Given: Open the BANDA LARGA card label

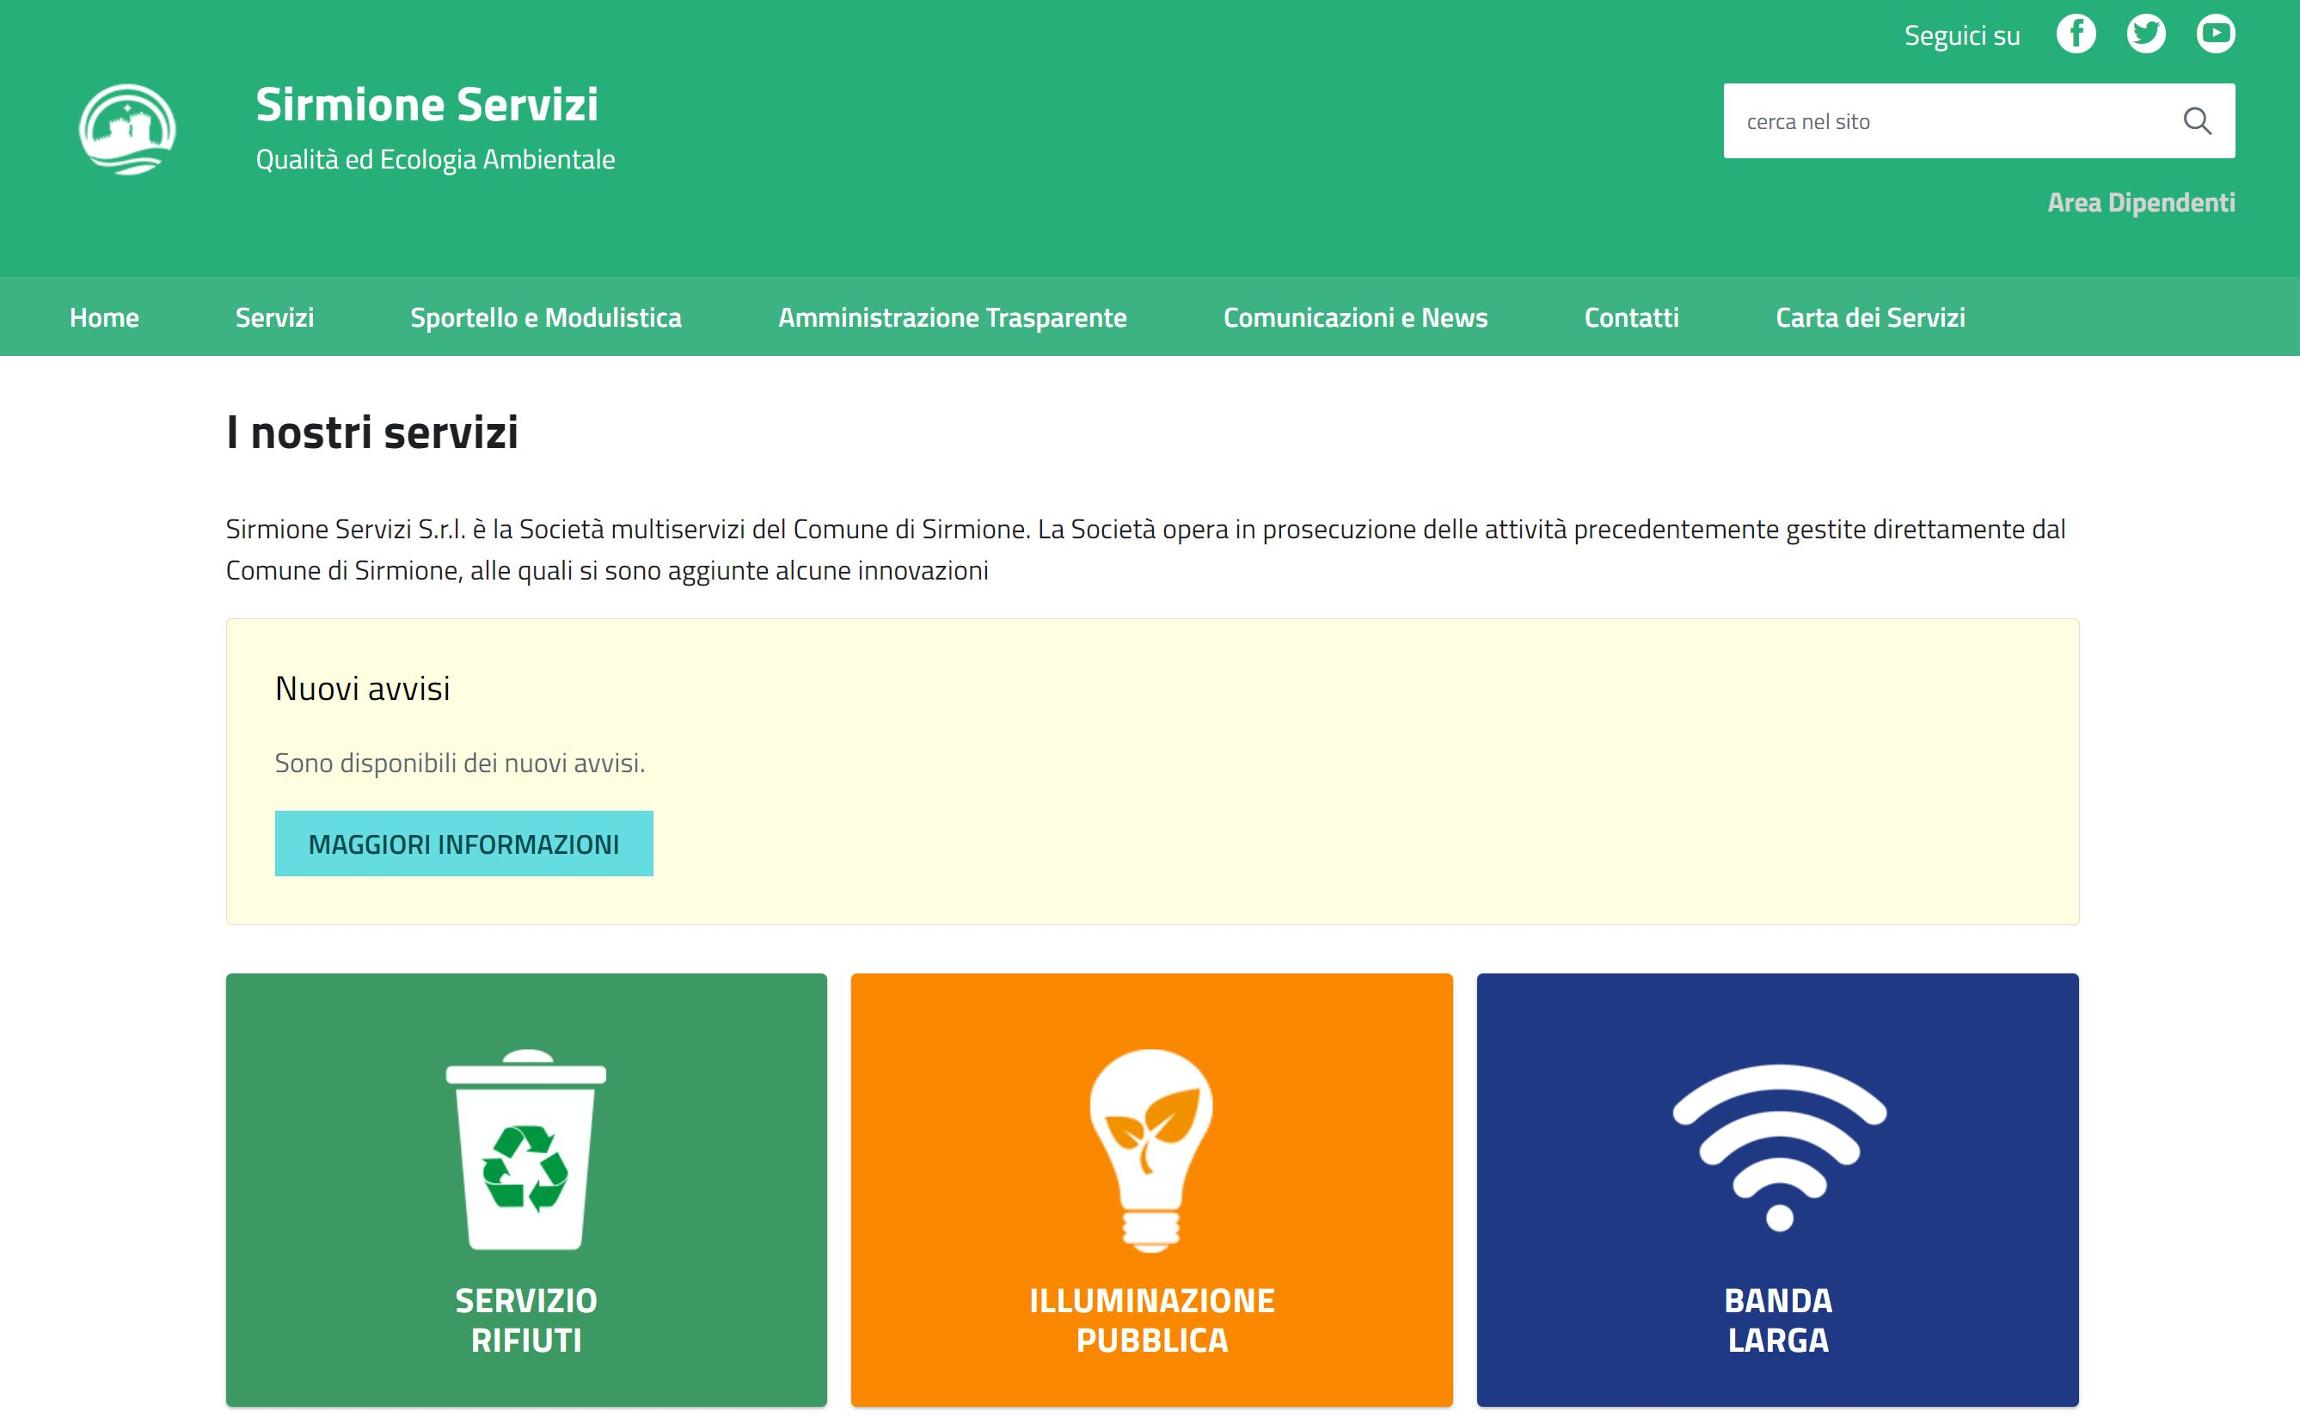Looking at the screenshot, I should click(x=1778, y=1320).
